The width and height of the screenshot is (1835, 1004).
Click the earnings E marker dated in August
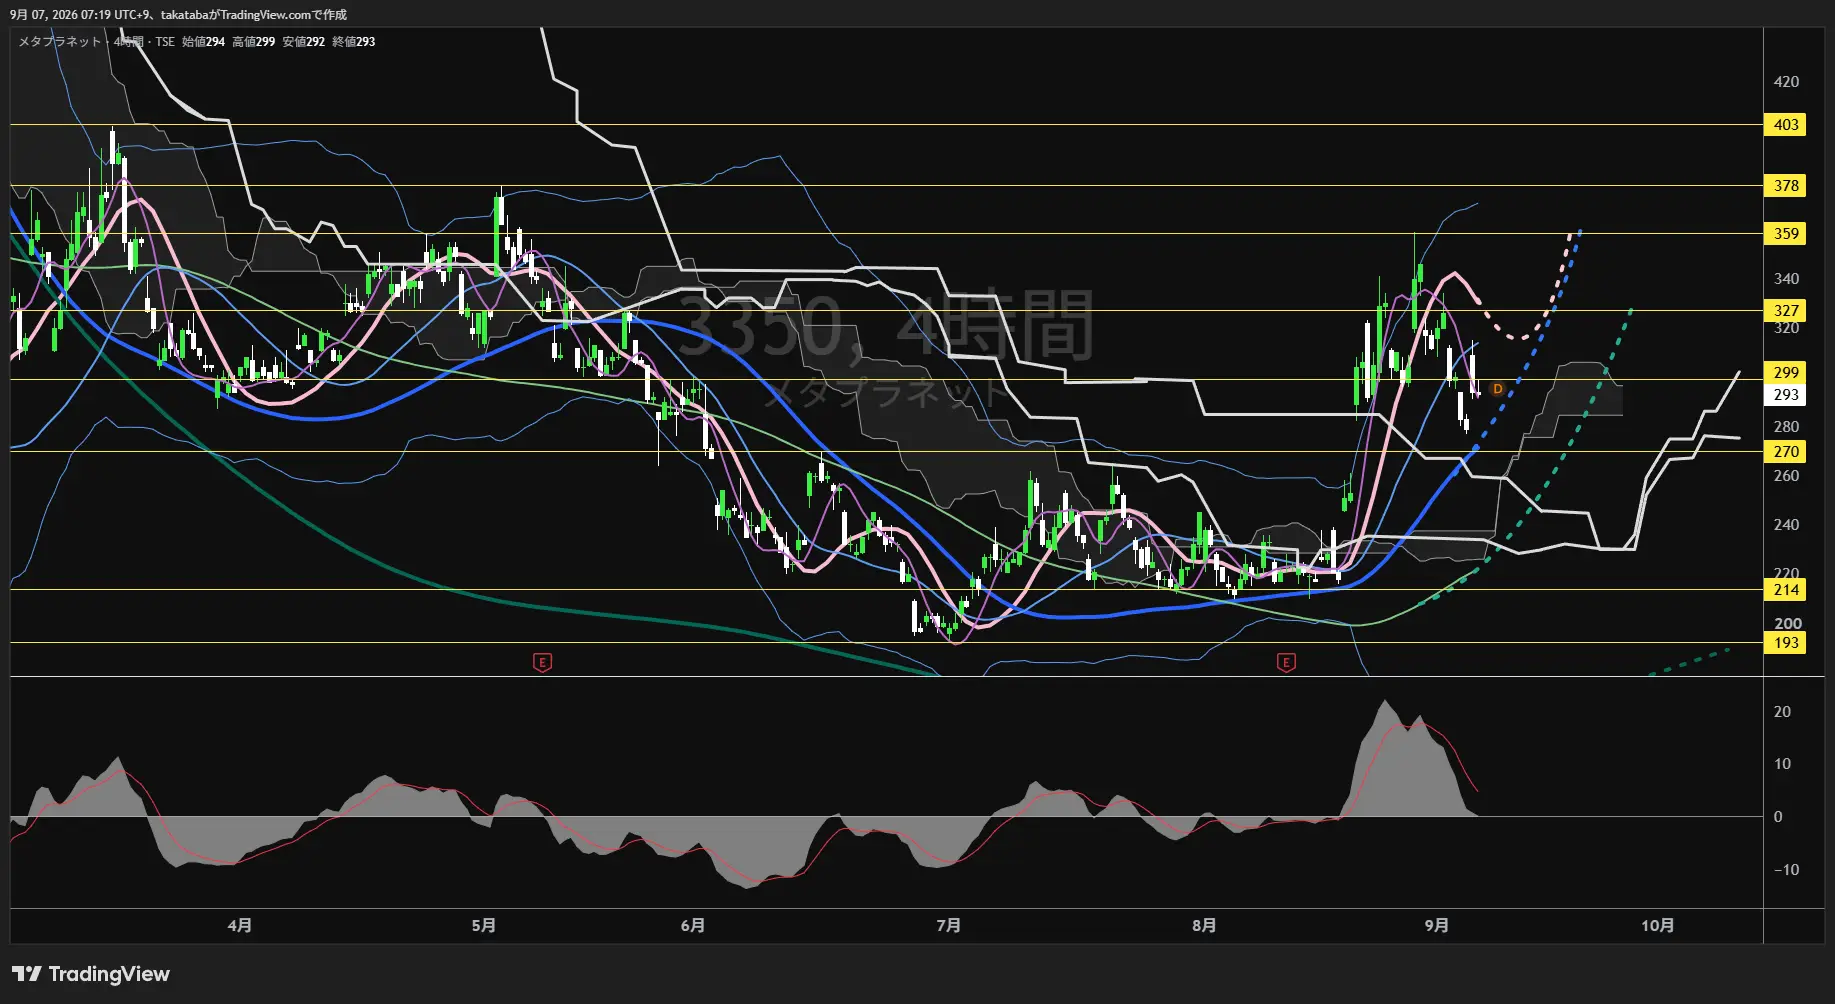[x=1286, y=662]
